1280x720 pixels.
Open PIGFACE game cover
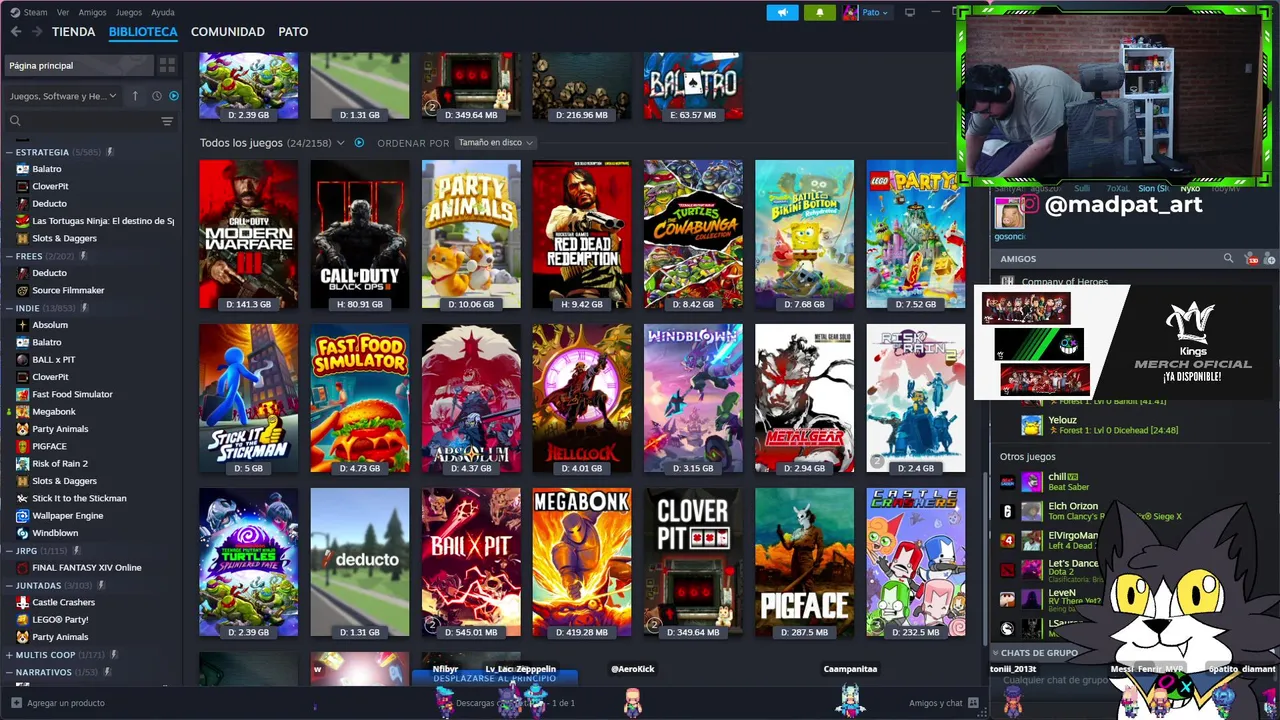804,563
